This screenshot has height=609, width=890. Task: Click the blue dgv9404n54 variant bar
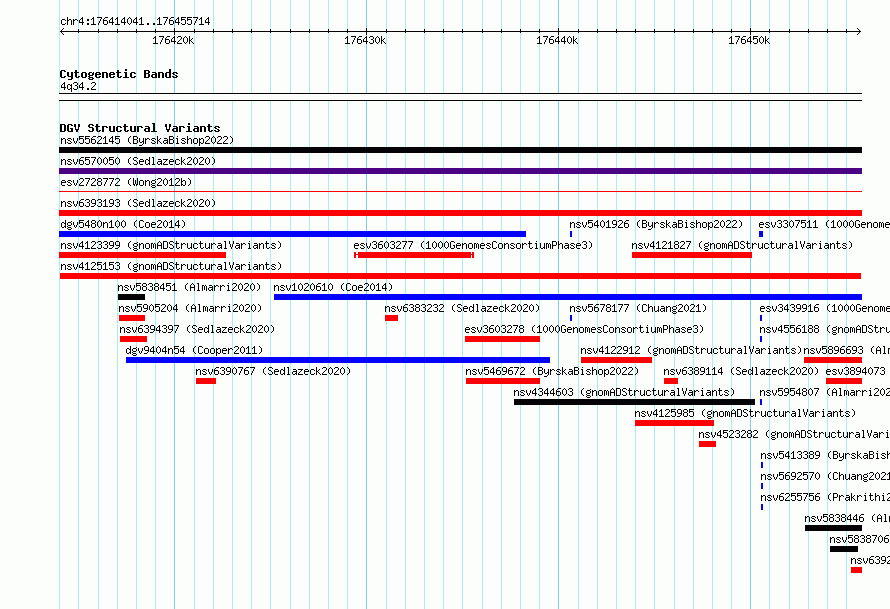point(338,360)
